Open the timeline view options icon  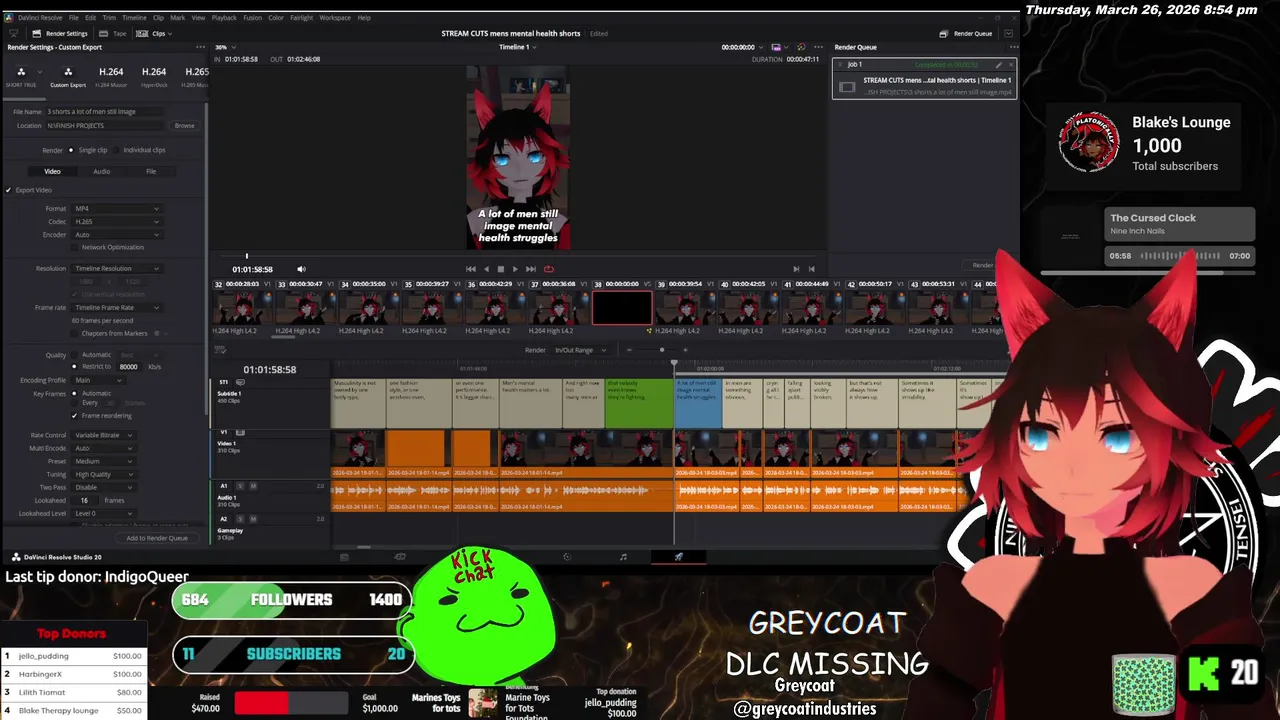click(x=221, y=350)
